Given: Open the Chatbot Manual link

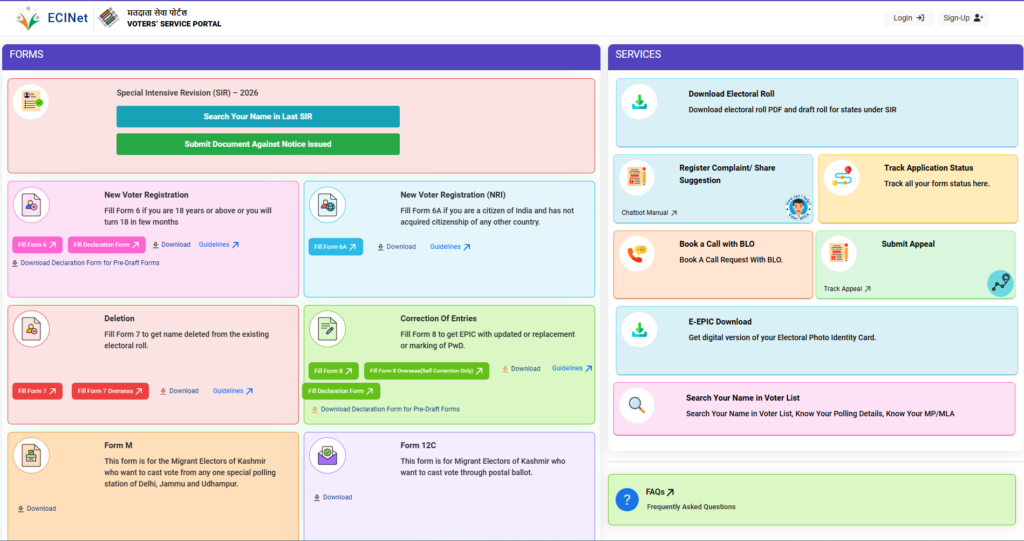Looking at the screenshot, I should 649,213.
